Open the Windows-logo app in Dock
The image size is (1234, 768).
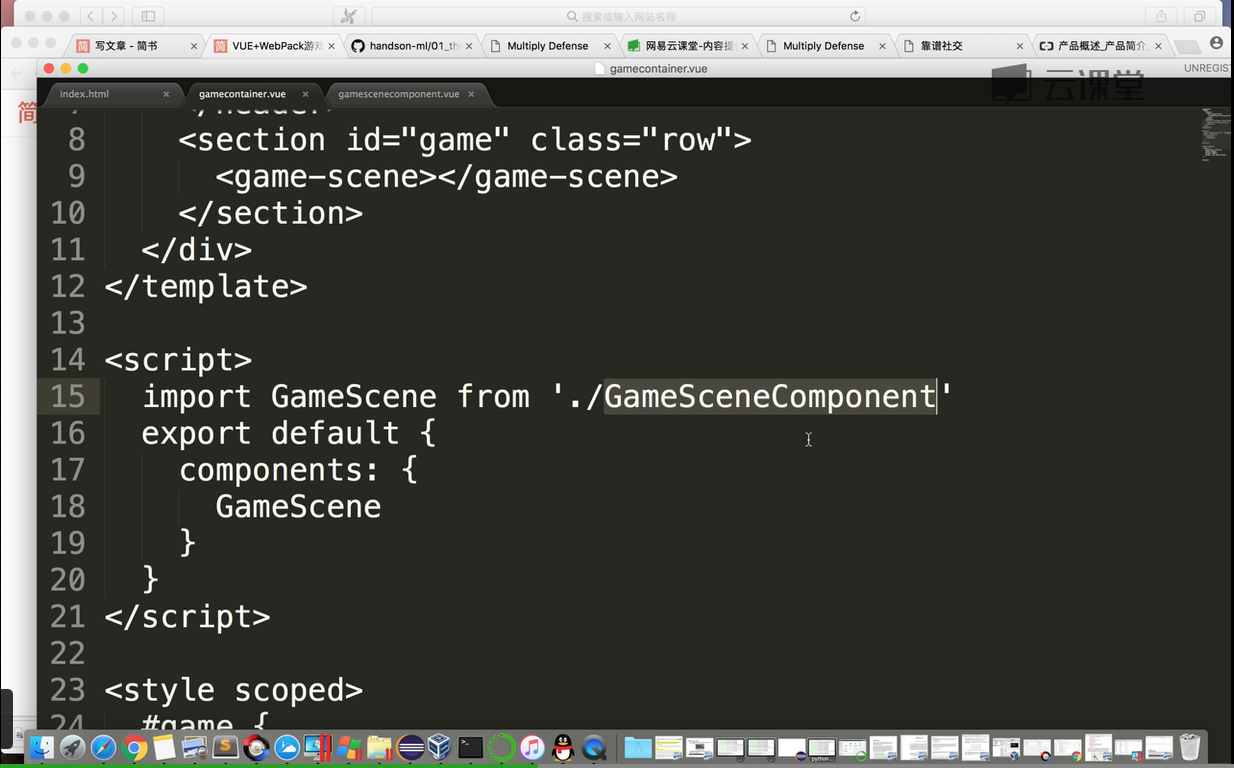(348, 747)
